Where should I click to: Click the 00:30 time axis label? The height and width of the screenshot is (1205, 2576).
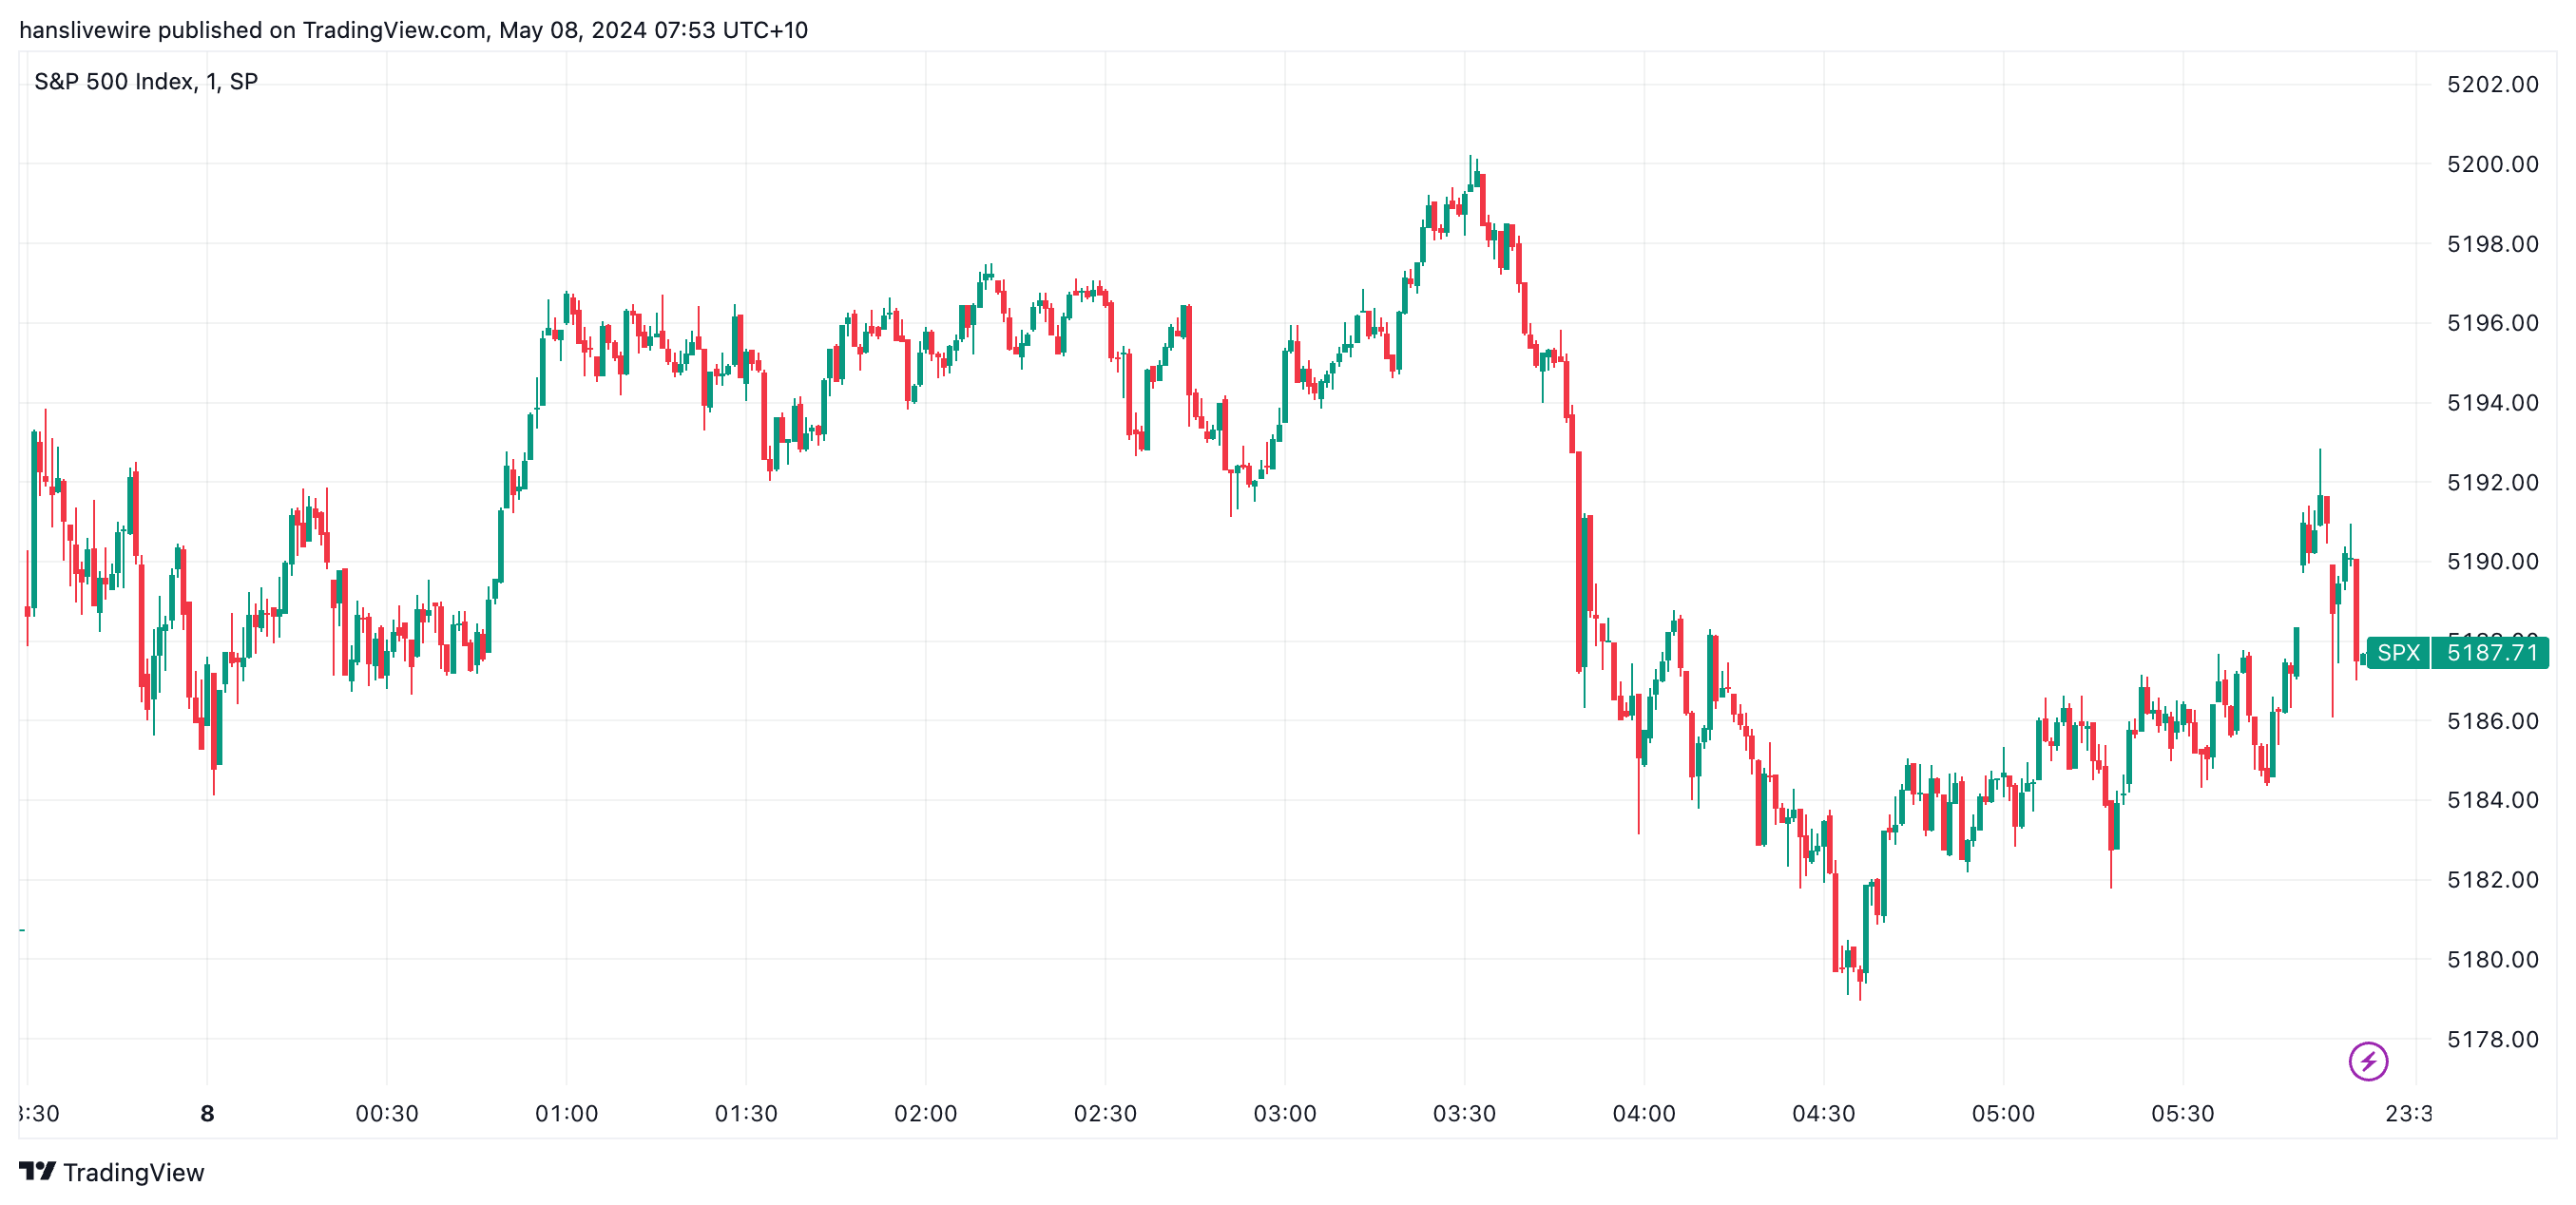coord(387,1113)
